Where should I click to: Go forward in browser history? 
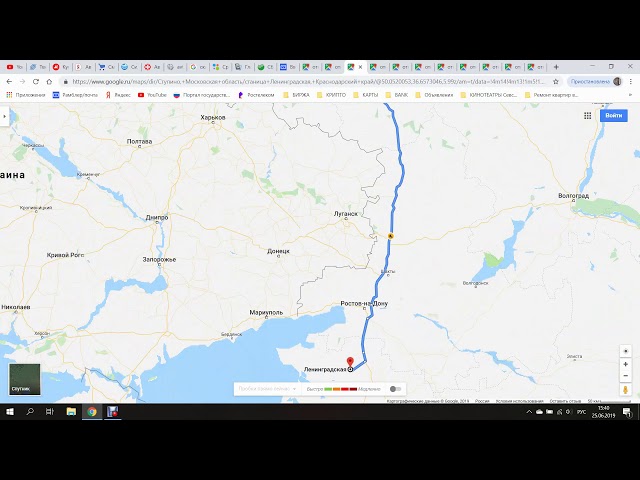[x=22, y=82]
